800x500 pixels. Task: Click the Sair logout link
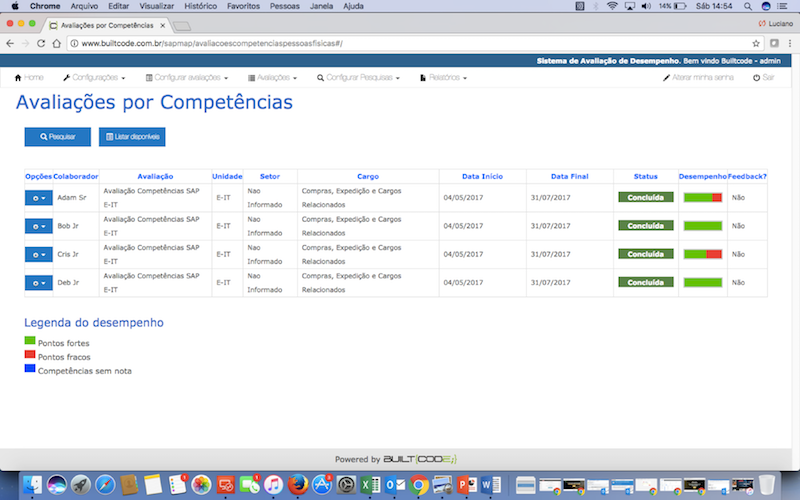click(x=764, y=78)
